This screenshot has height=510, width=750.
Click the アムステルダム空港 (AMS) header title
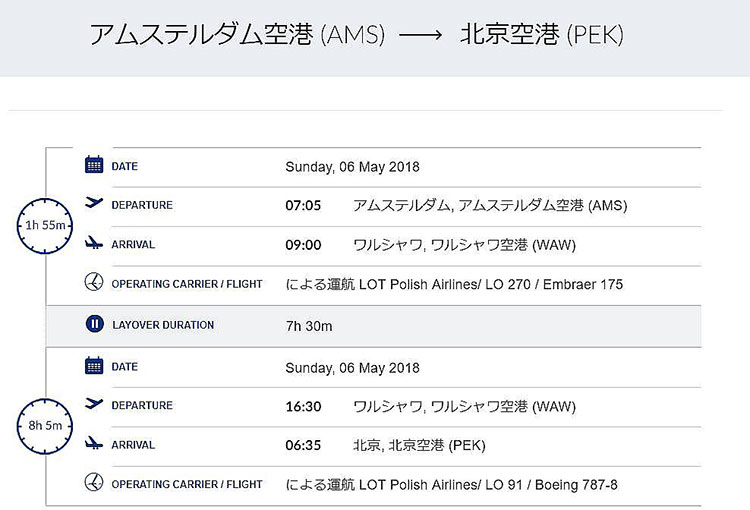tap(237, 34)
